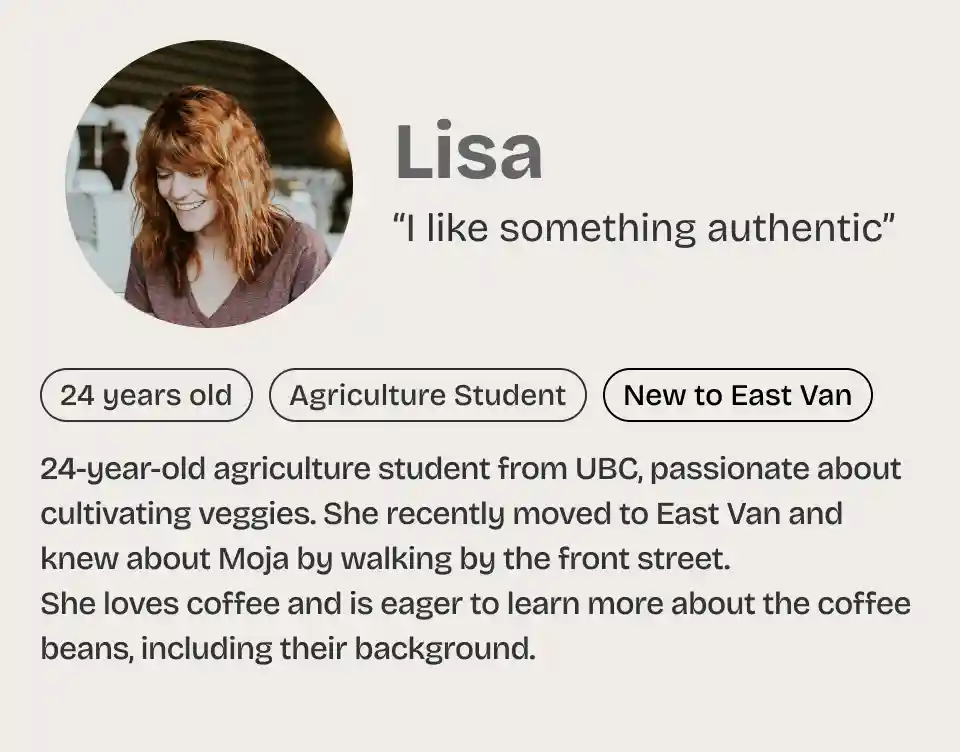
Task: Click the word "beans" on the last line
Action: pos(85,649)
